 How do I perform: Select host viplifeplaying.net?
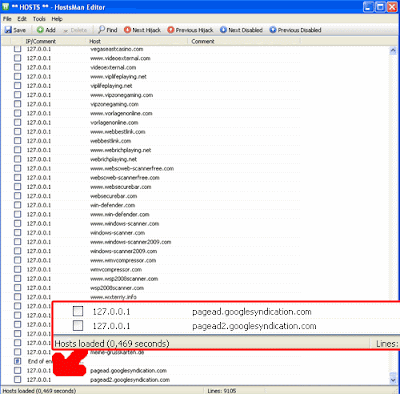(x=111, y=86)
